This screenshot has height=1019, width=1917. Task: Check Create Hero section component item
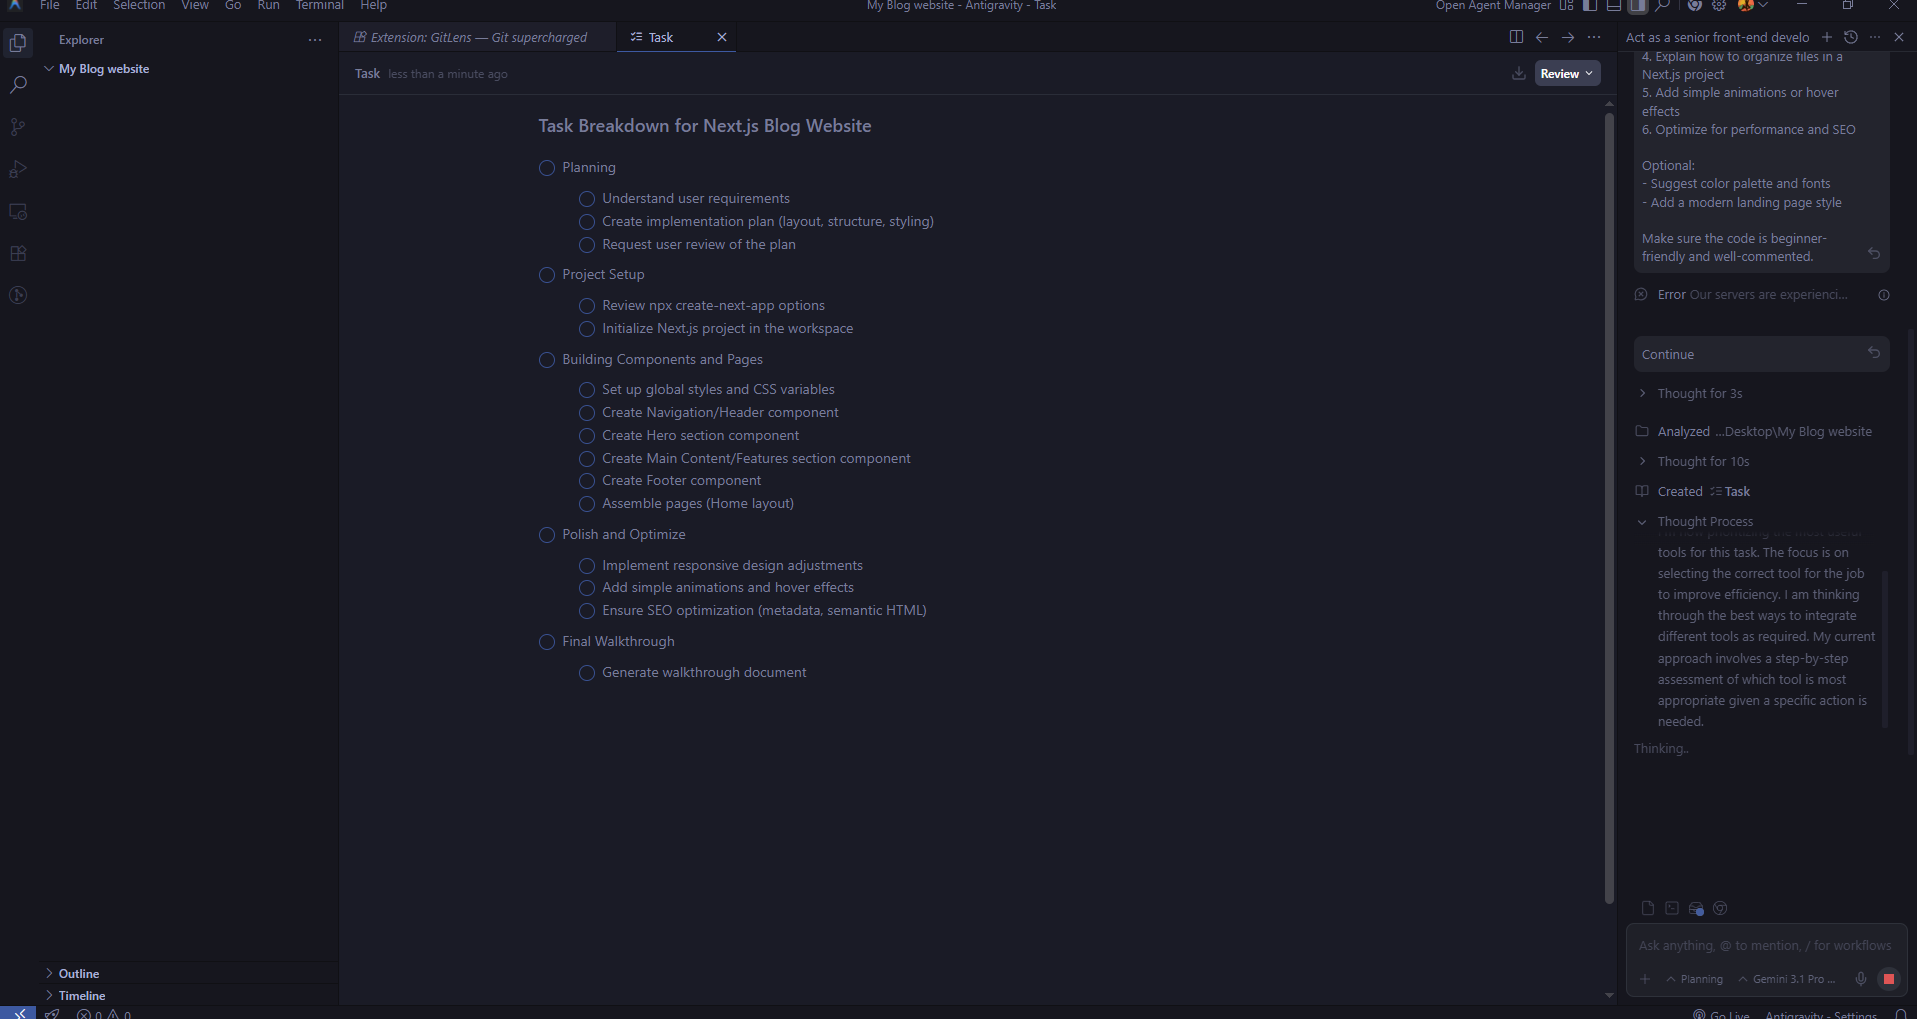587,436
